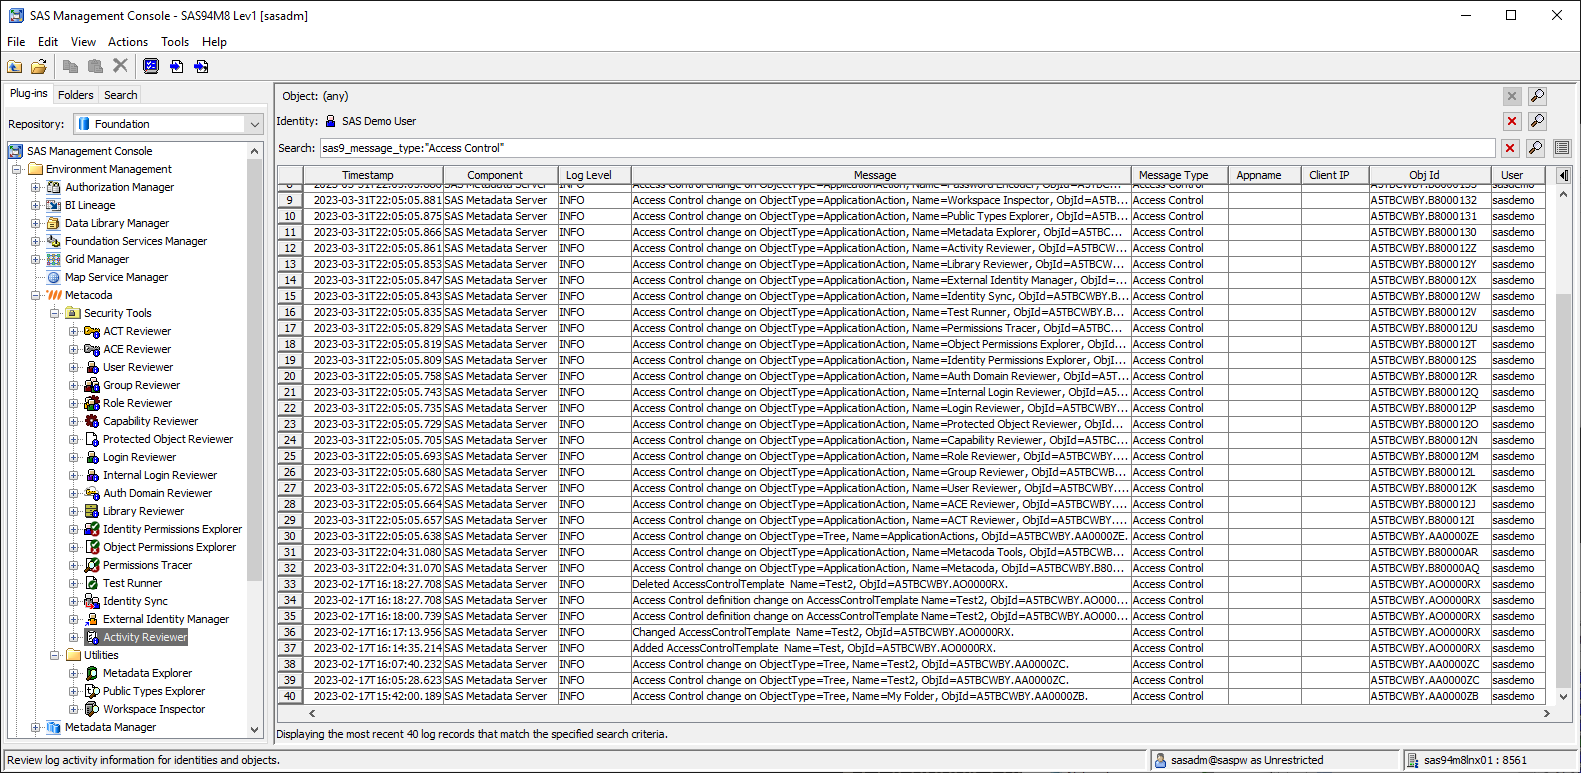Select the Identity Sync tree item
The width and height of the screenshot is (1581, 773).
coord(135,601)
